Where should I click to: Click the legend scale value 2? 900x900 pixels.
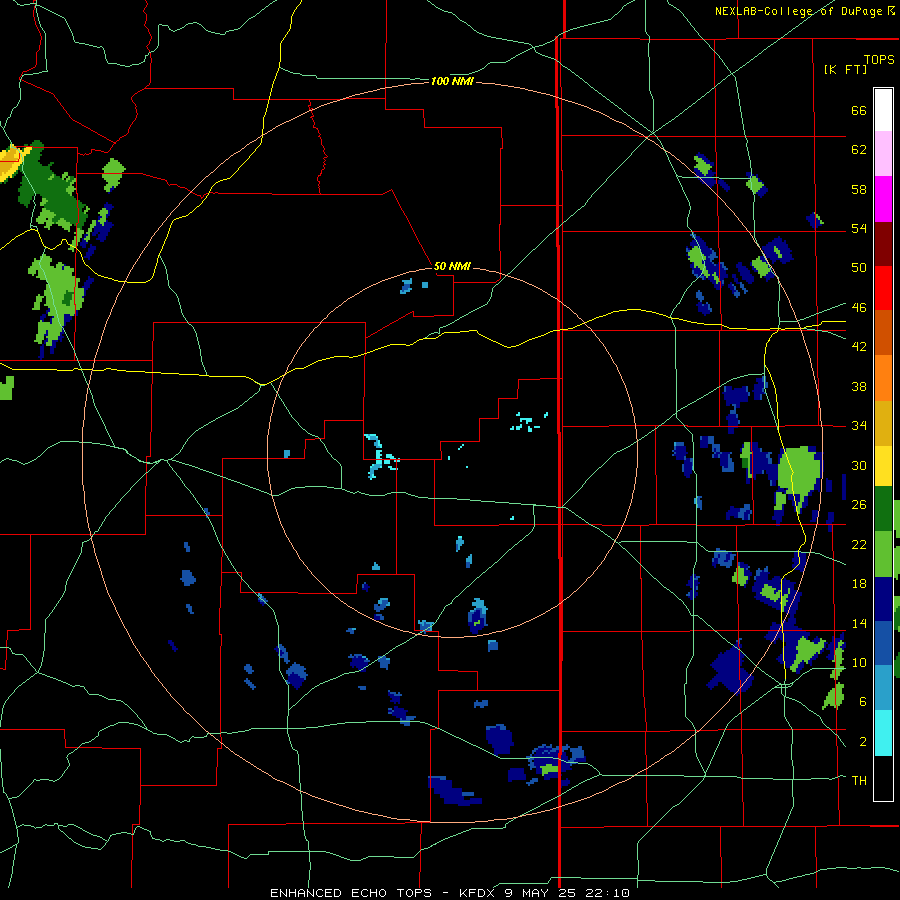(863, 741)
